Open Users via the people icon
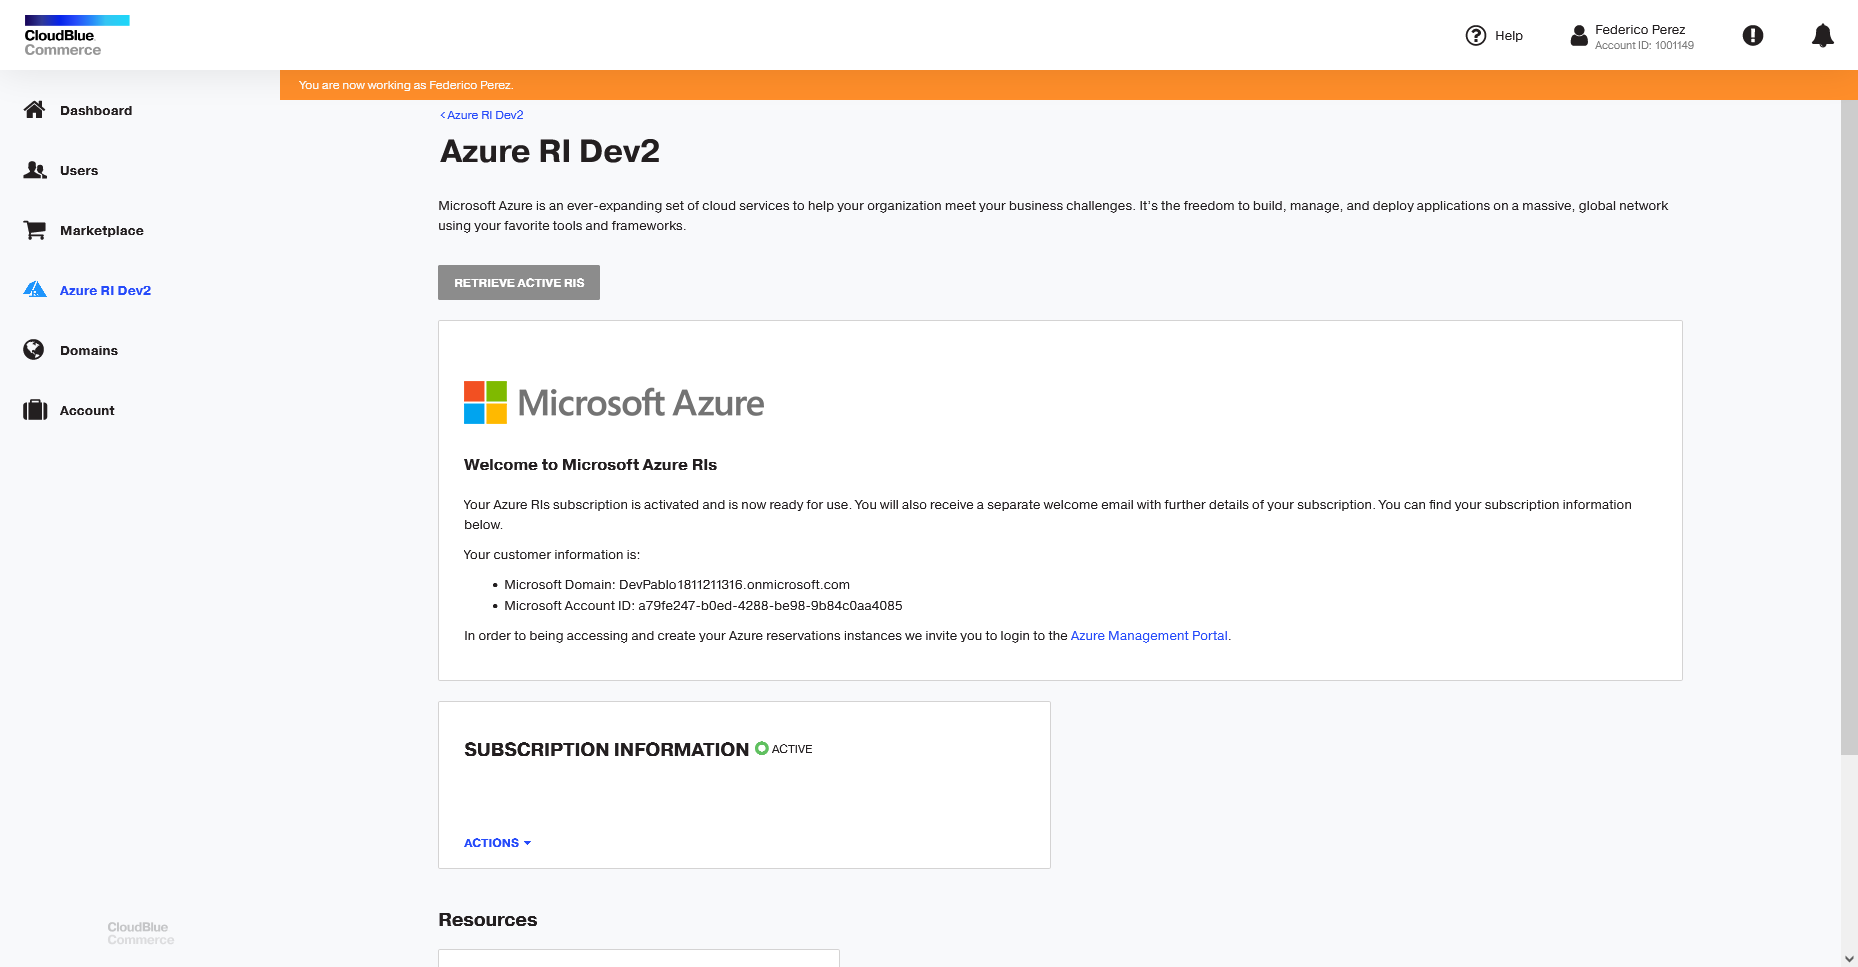 pyautogui.click(x=35, y=170)
